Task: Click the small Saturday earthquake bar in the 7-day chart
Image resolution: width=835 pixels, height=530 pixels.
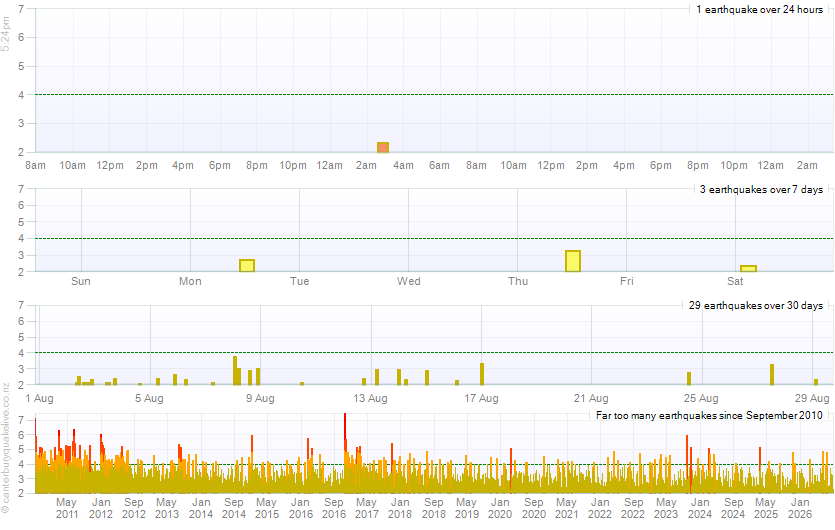Action: (x=748, y=268)
